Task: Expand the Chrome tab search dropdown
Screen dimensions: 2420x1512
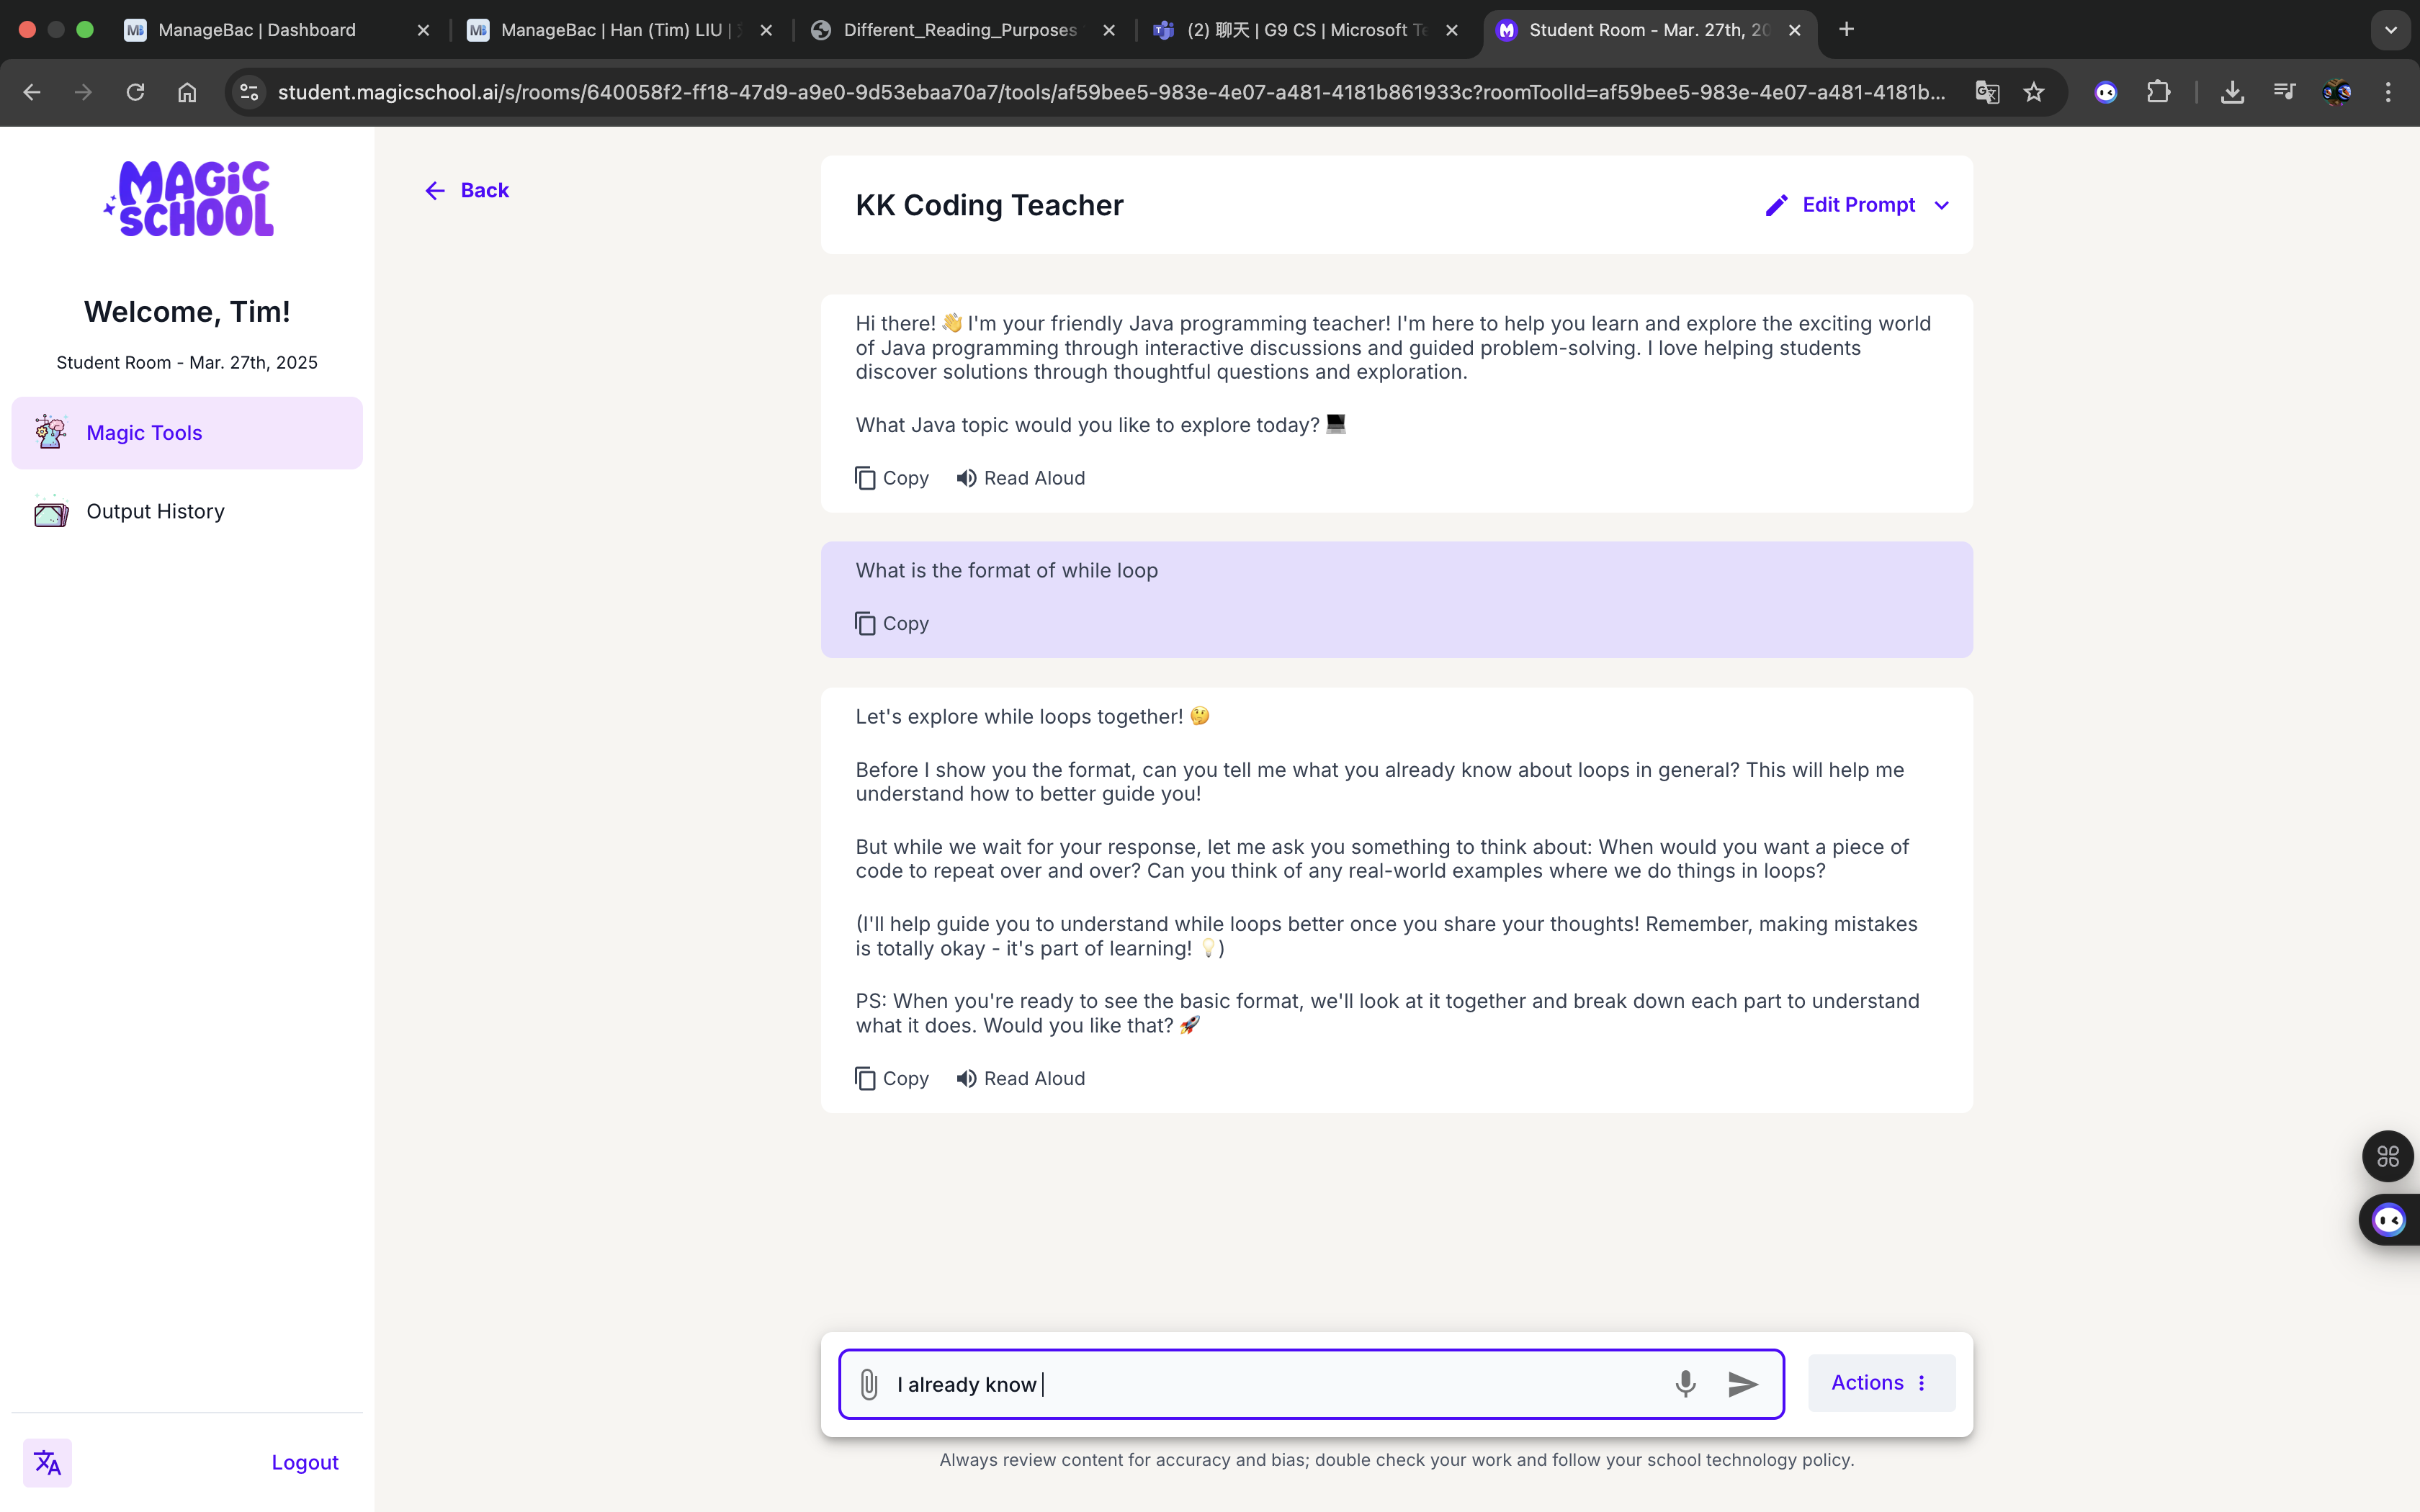Action: pyautogui.click(x=2390, y=30)
